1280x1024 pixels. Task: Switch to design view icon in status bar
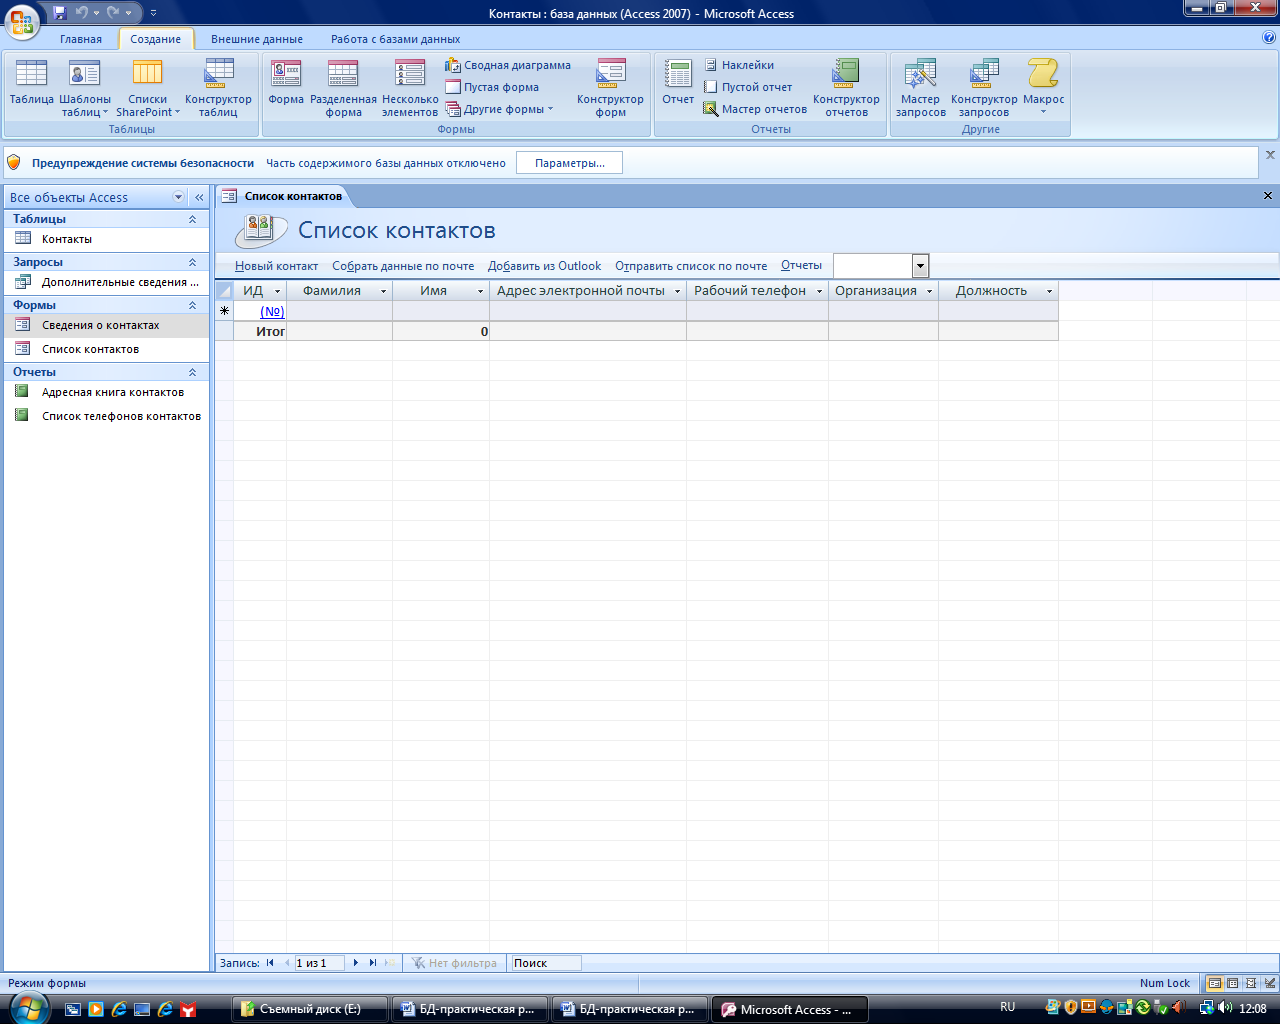(x=1270, y=983)
